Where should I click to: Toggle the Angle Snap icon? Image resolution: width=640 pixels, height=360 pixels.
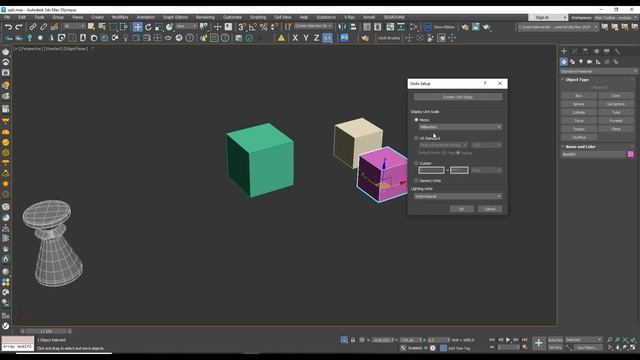(253, 27)
